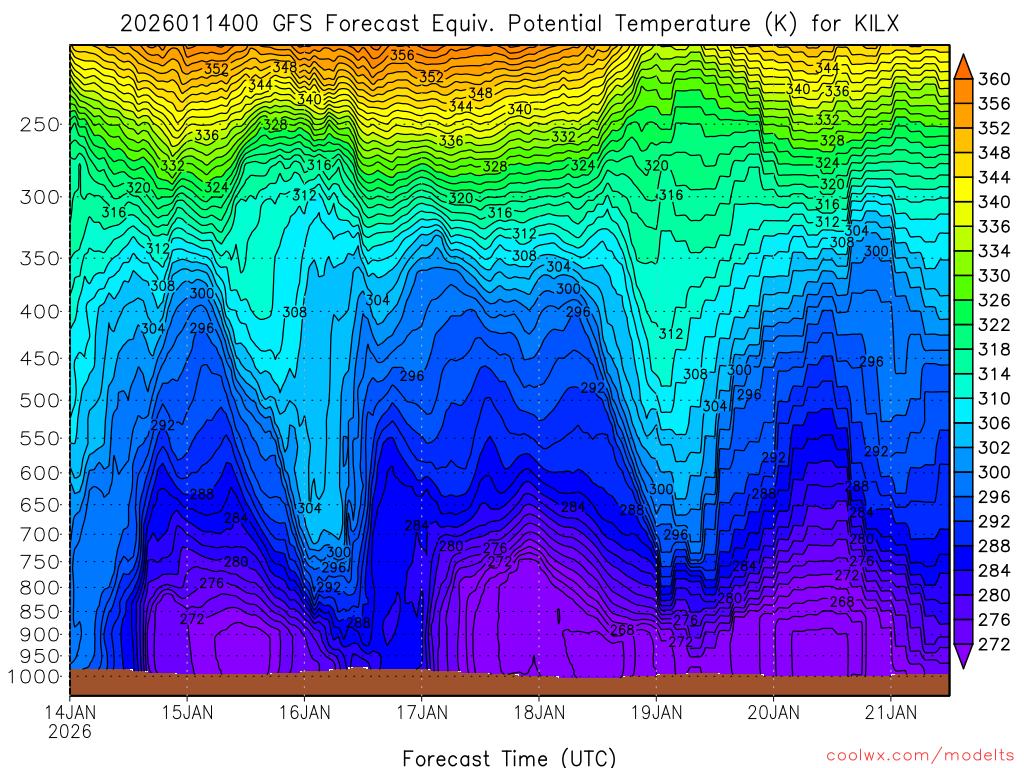Click the color scale label 306
This screenshot has width=1024, height=768.
point(994,423)
